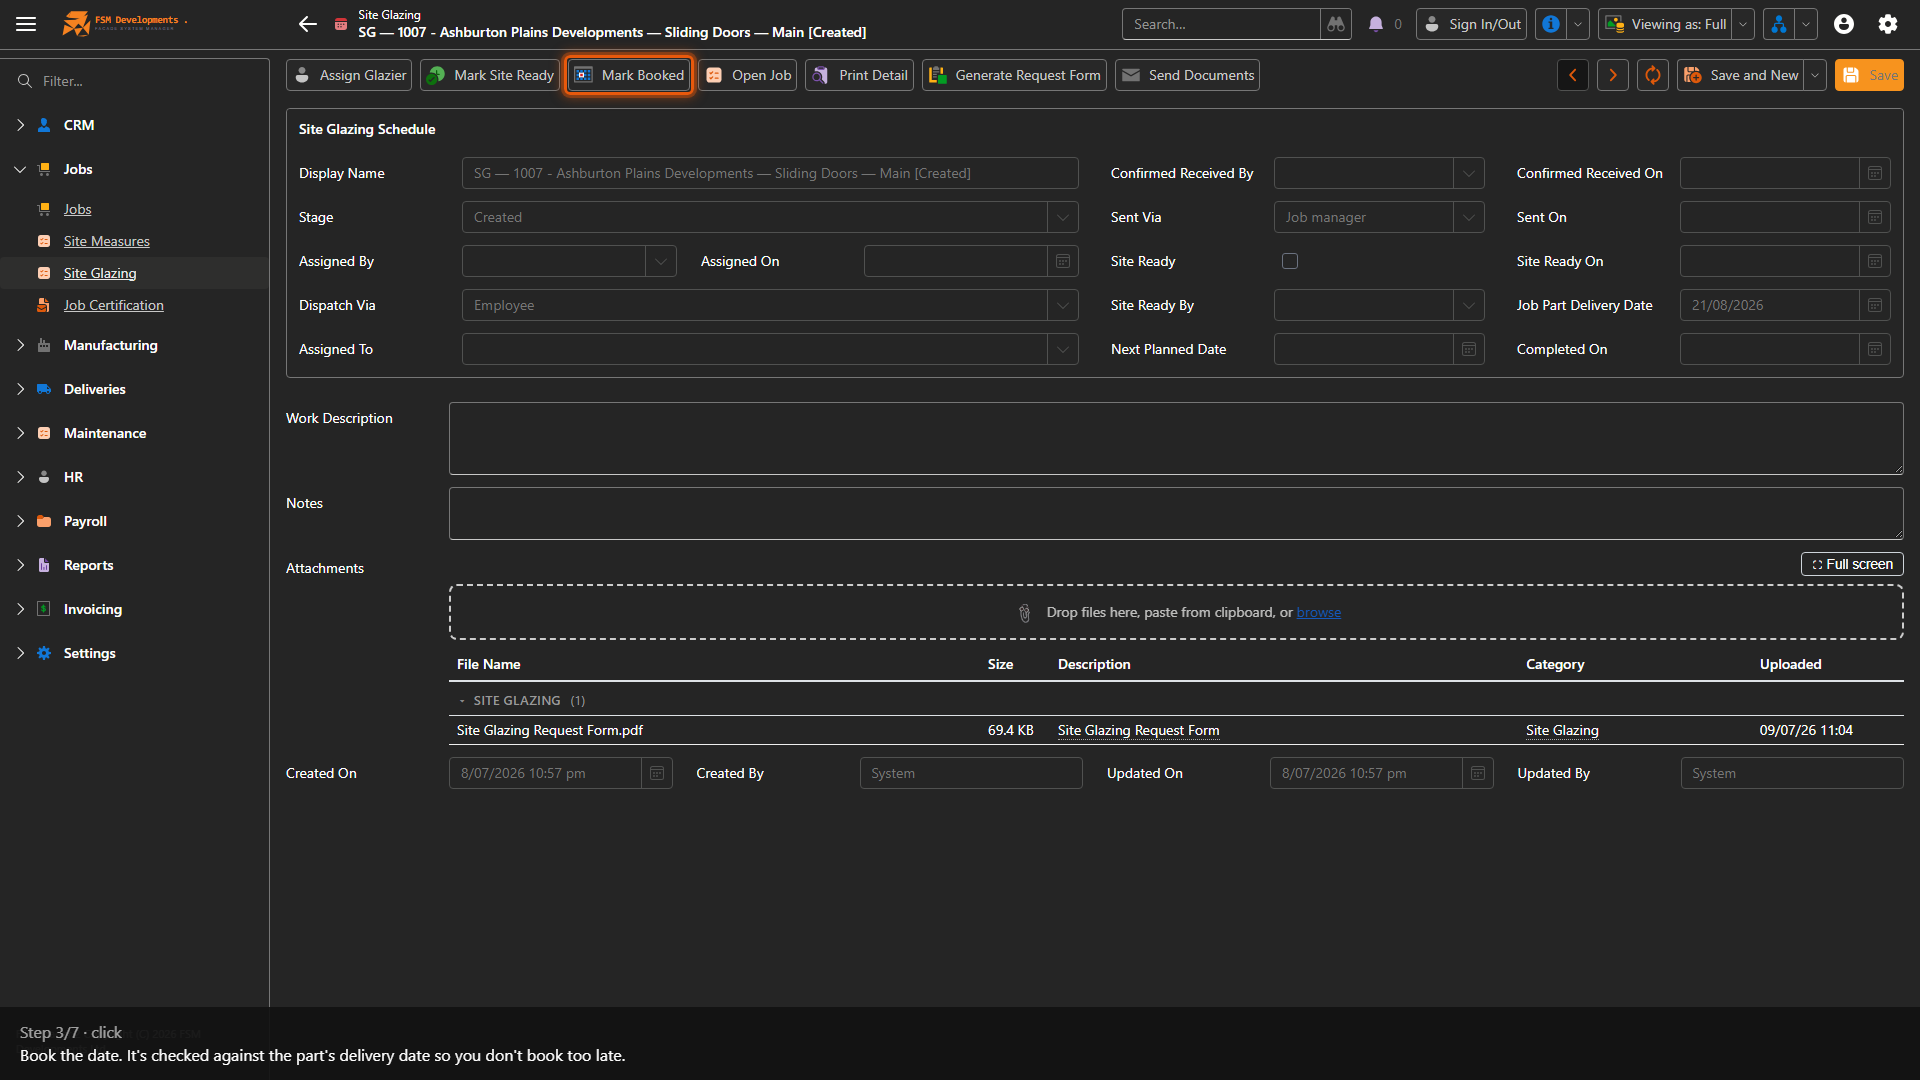Click the Generate Request Form button
The height and width of the screenshot is (1080, 1920).
click(x=1014, y=75)
